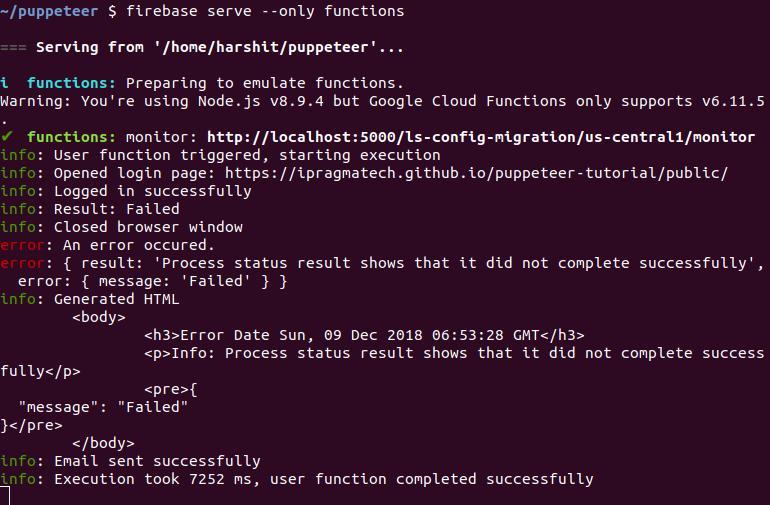Click the terminal cursor block at bottom
Viewport: 770px width, 505px height.
tap(5, 496)
